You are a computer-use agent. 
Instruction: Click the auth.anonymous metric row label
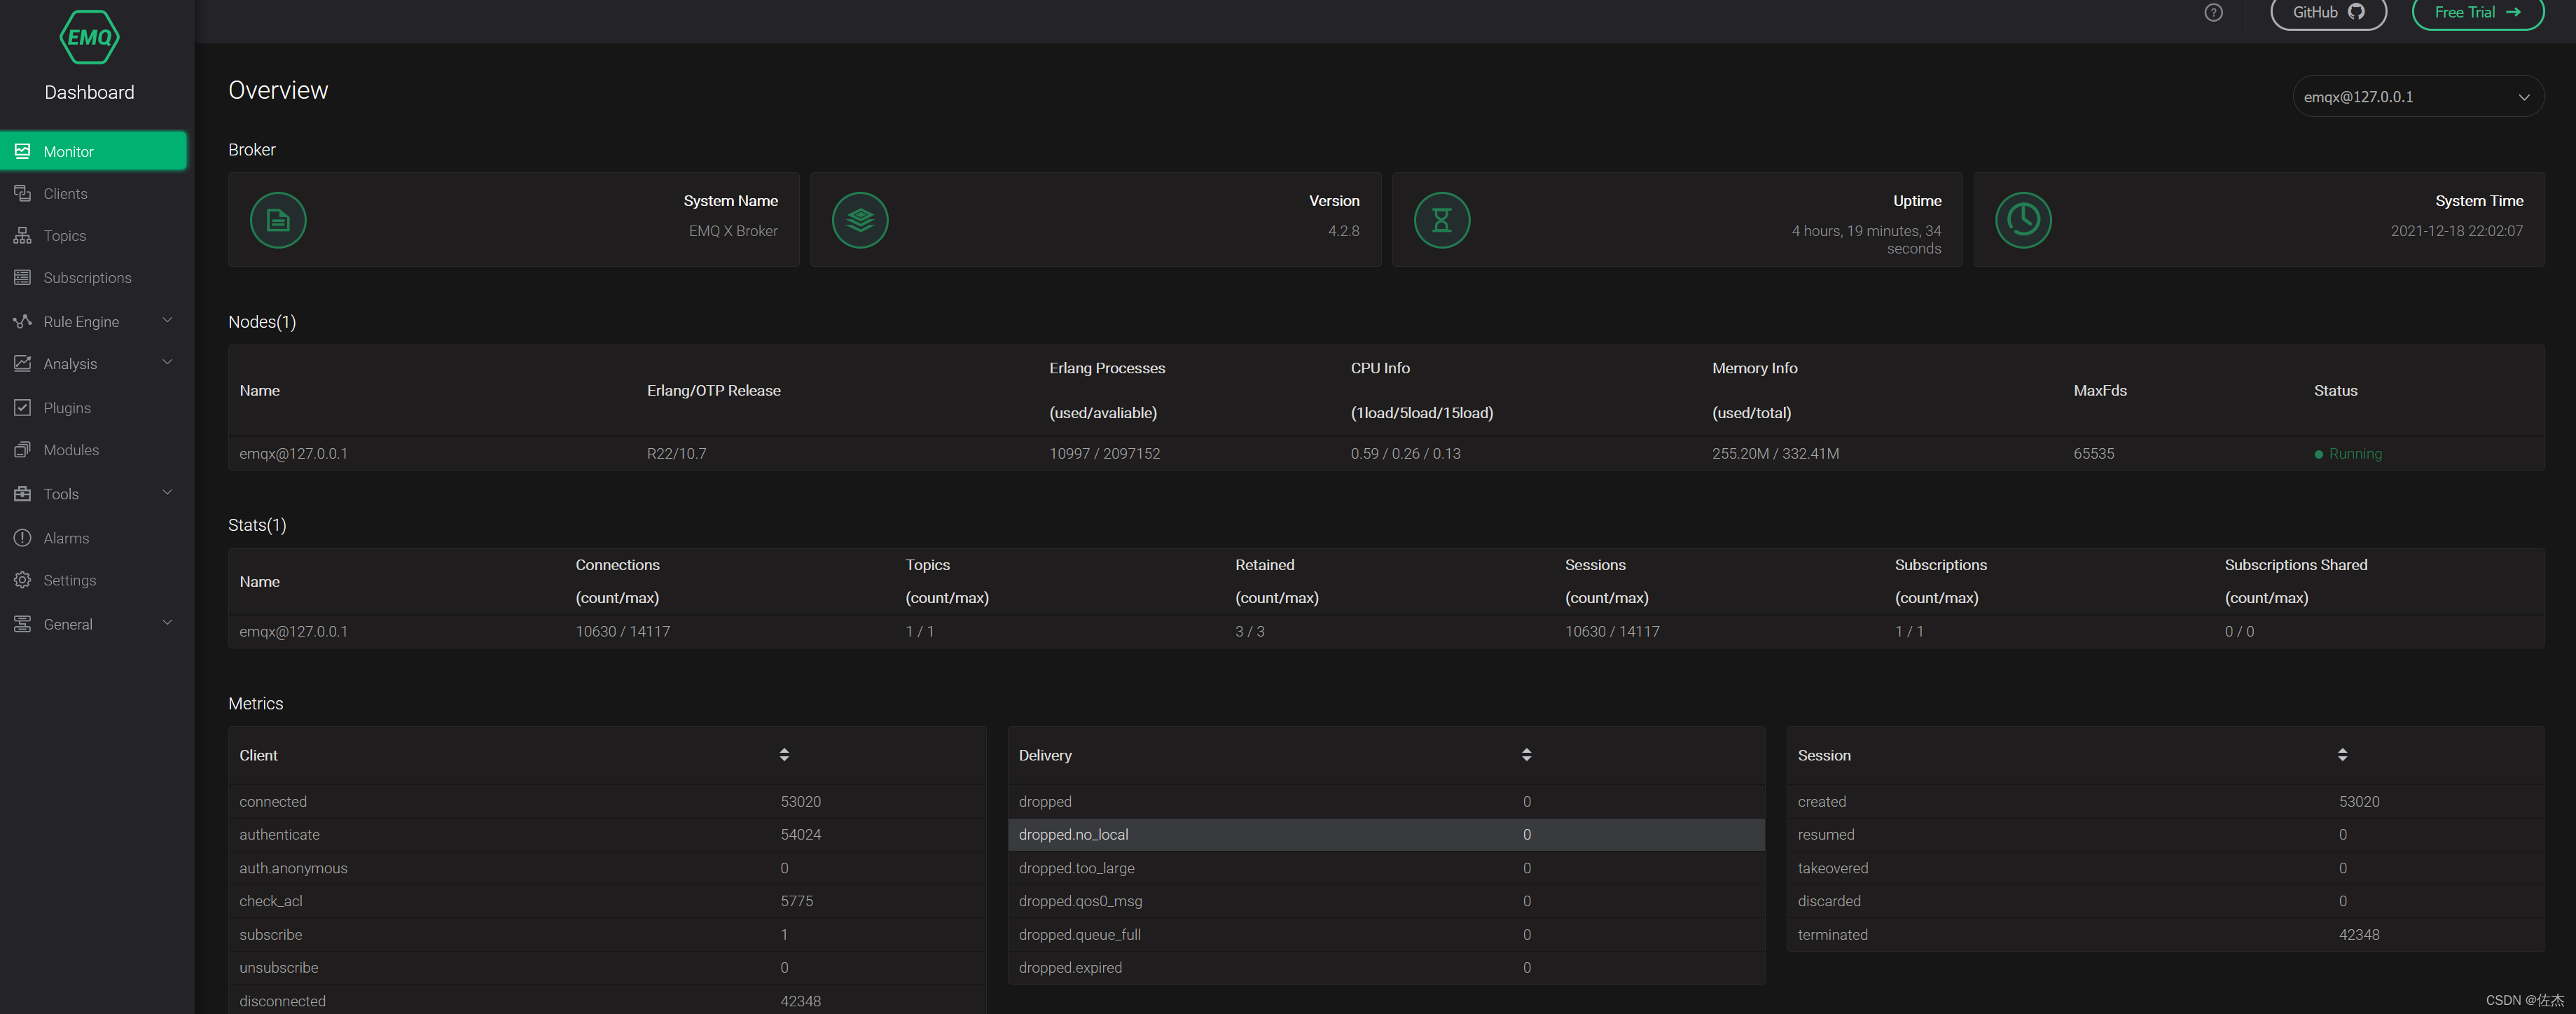pos(293,867)
